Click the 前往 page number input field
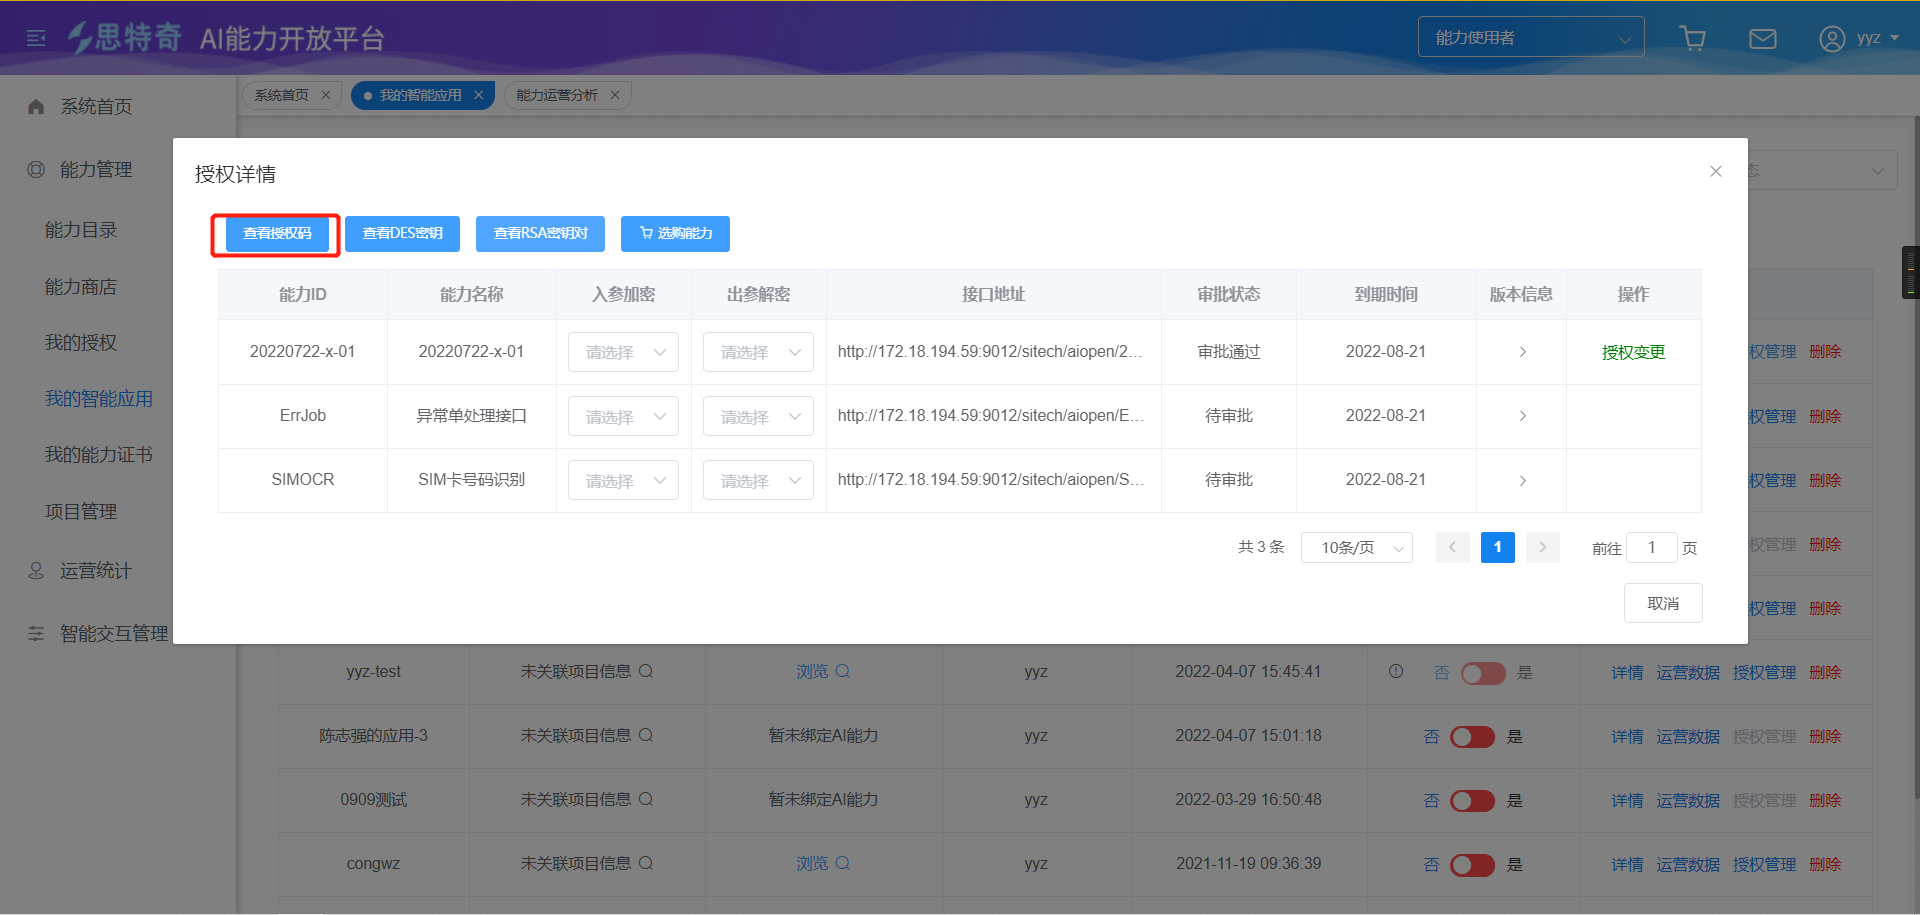The height and width of the screenshot is (915, 1920). click(1651, 547)
